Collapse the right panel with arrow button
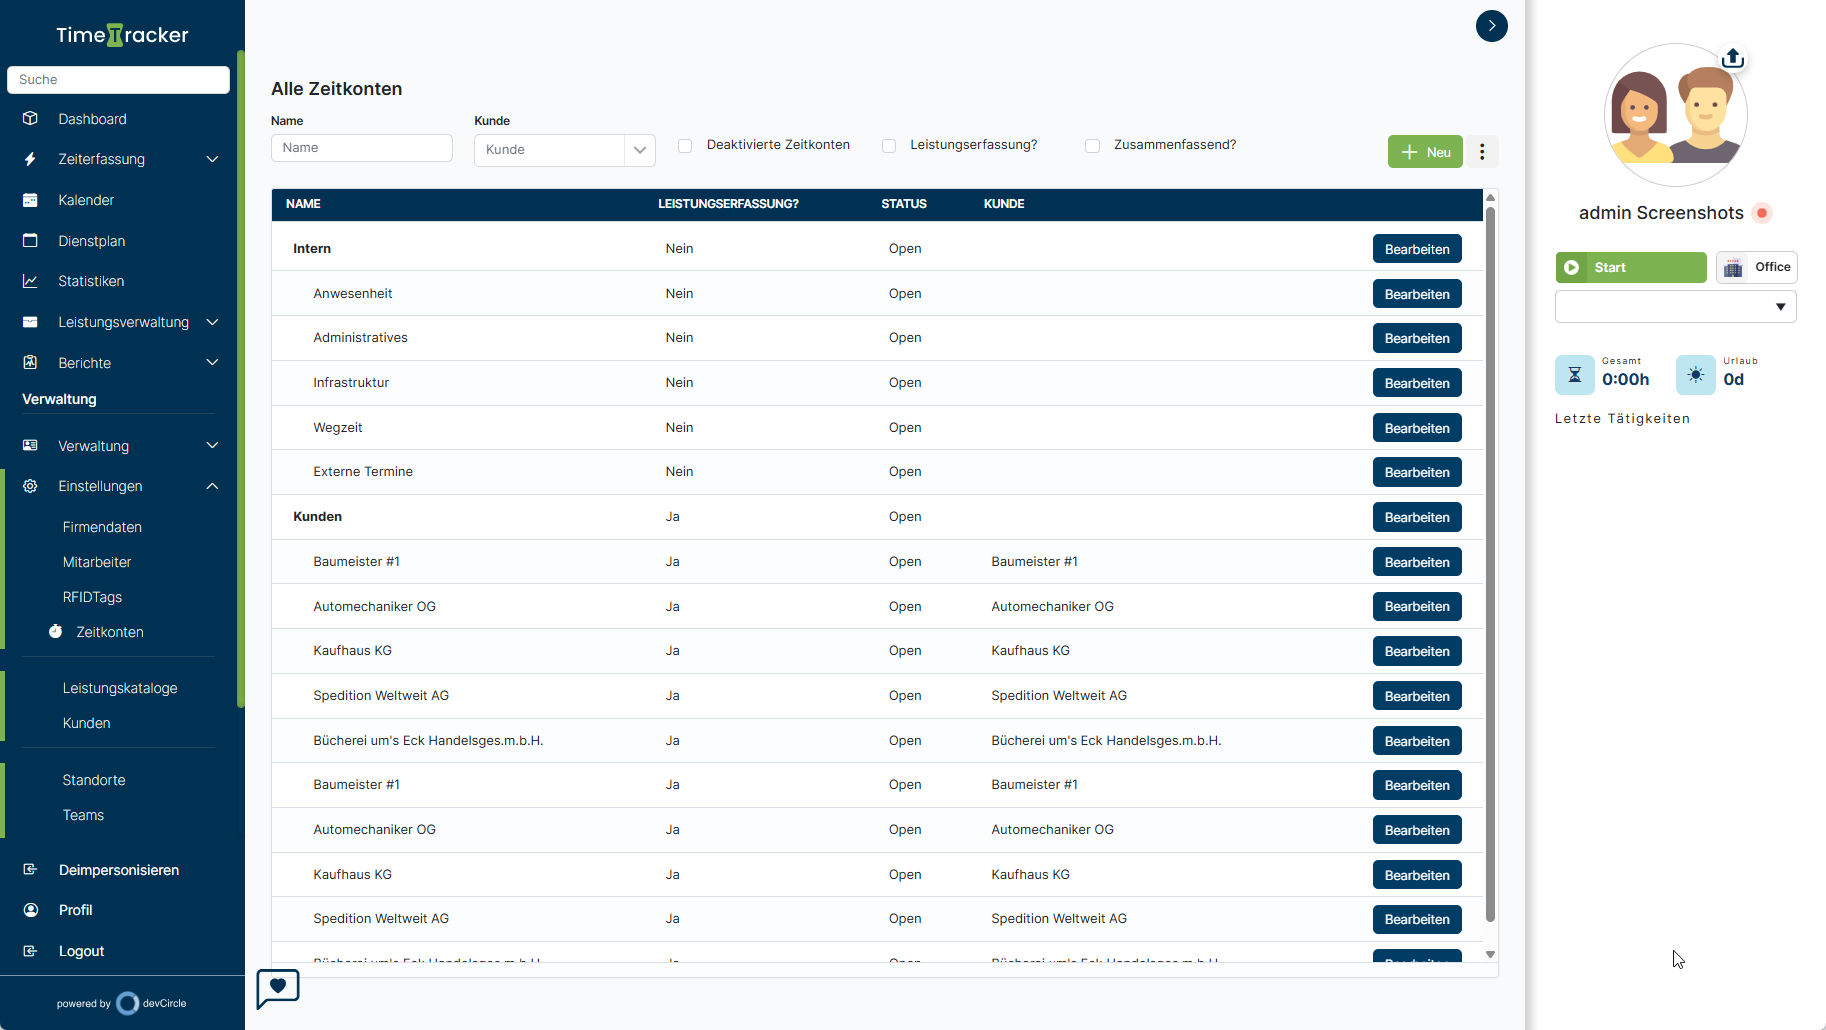 click(x=1491, y=26)
